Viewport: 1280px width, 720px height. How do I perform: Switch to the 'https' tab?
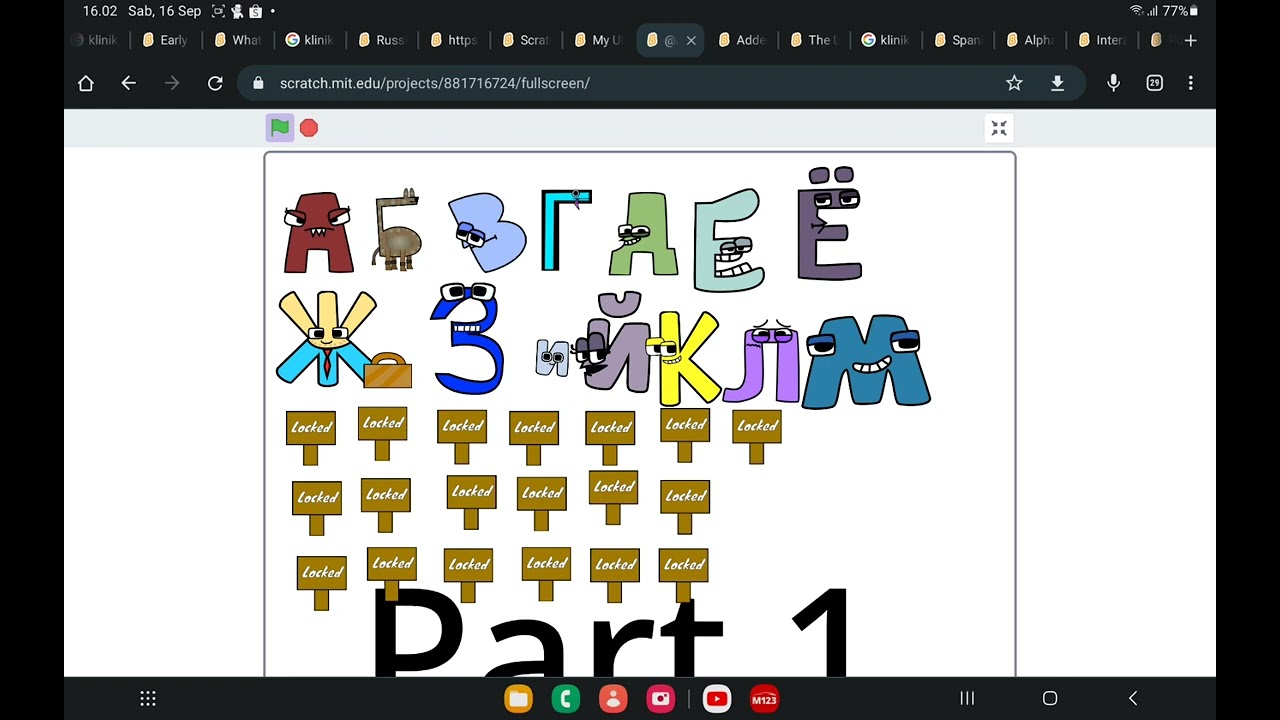(453, 41)
